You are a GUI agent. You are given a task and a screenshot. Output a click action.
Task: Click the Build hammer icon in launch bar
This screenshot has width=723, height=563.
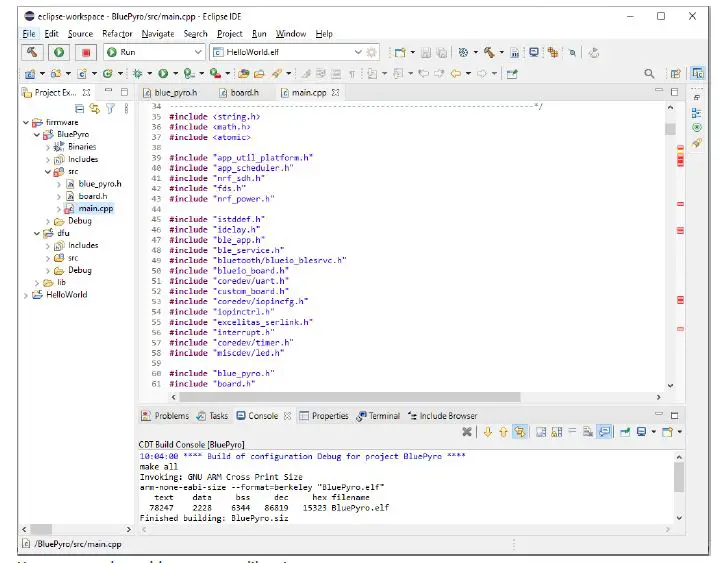(33, 52)
